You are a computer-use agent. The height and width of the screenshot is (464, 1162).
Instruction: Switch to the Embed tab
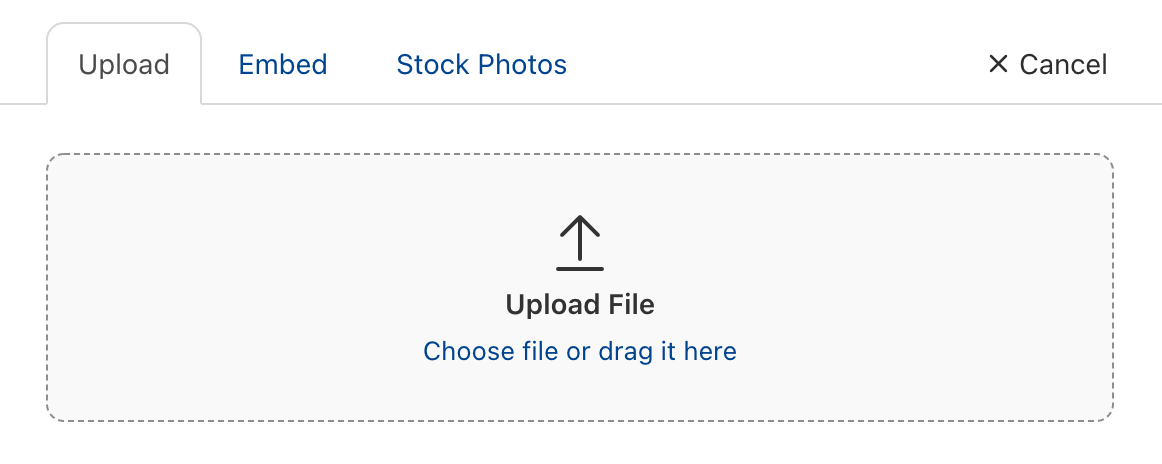[283, 65]
